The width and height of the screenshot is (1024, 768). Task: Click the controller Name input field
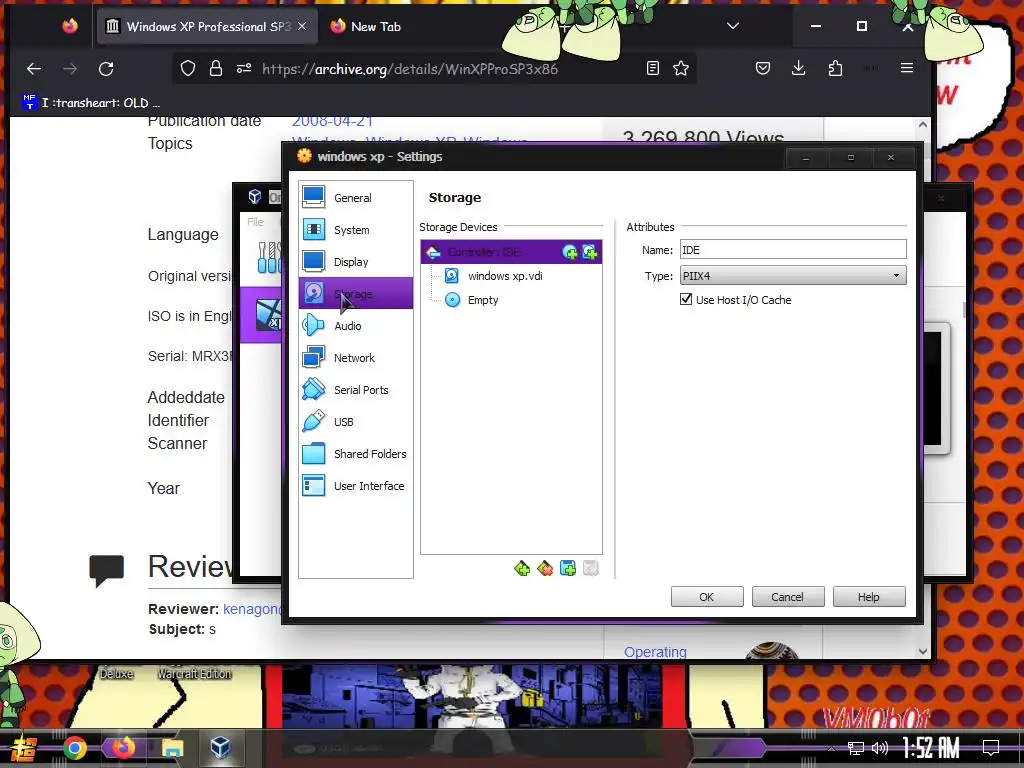[x=793, y=249]
